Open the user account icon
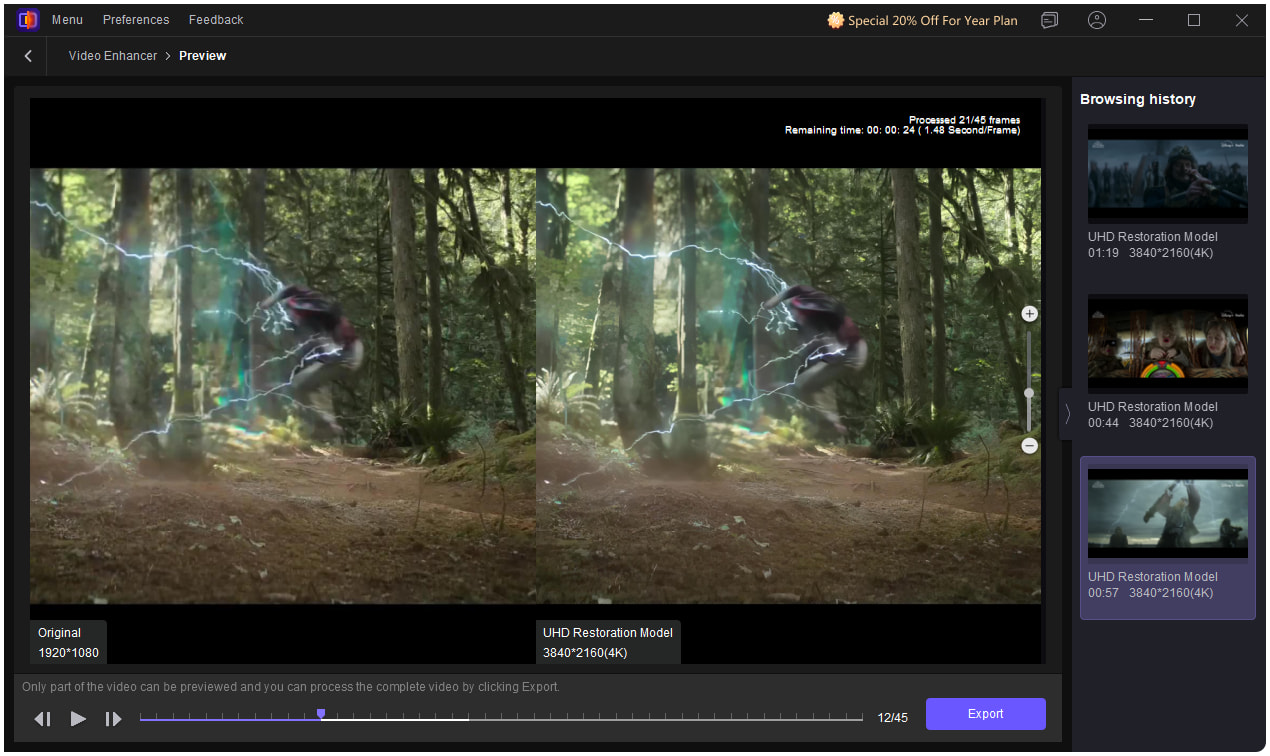 tap(1098, 20)
